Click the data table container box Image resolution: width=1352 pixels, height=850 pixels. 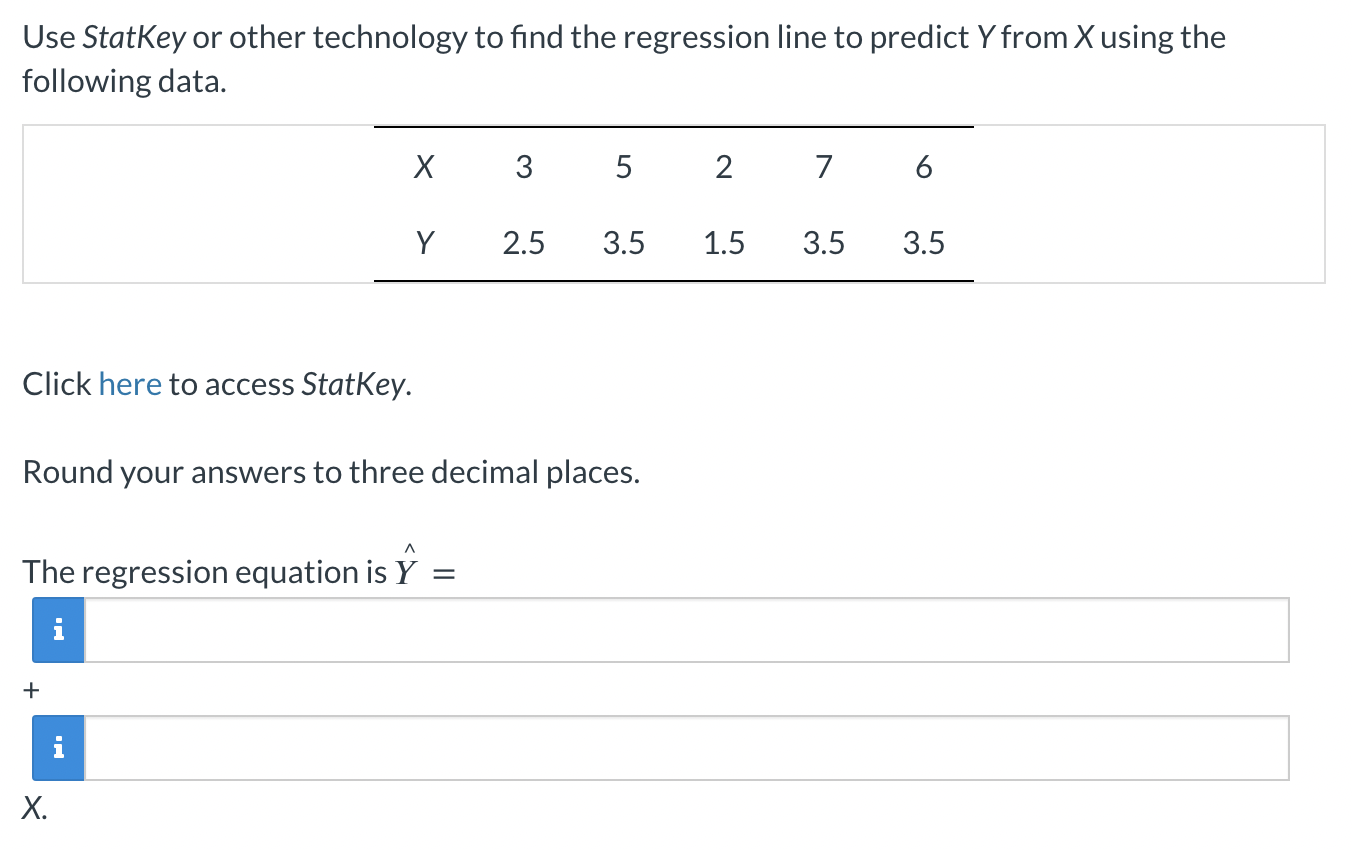674,204
